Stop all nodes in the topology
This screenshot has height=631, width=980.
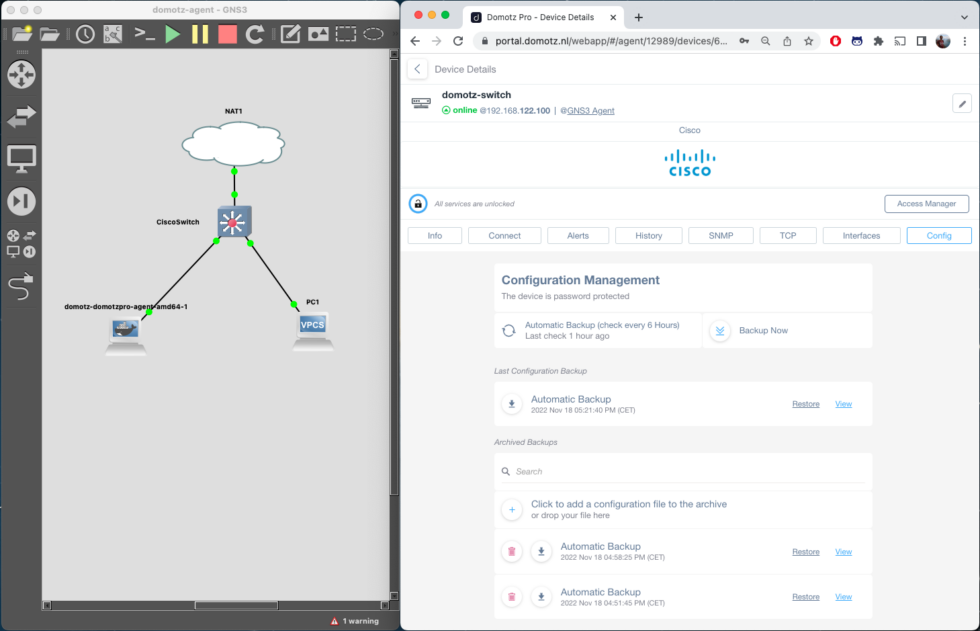tap(225, 33)
